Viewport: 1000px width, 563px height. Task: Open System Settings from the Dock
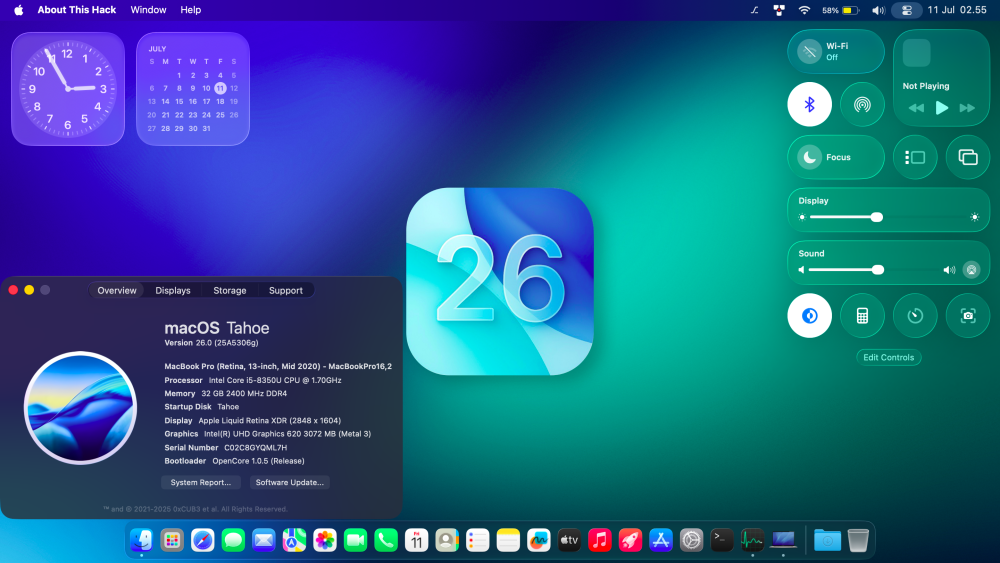click(691, 540)
